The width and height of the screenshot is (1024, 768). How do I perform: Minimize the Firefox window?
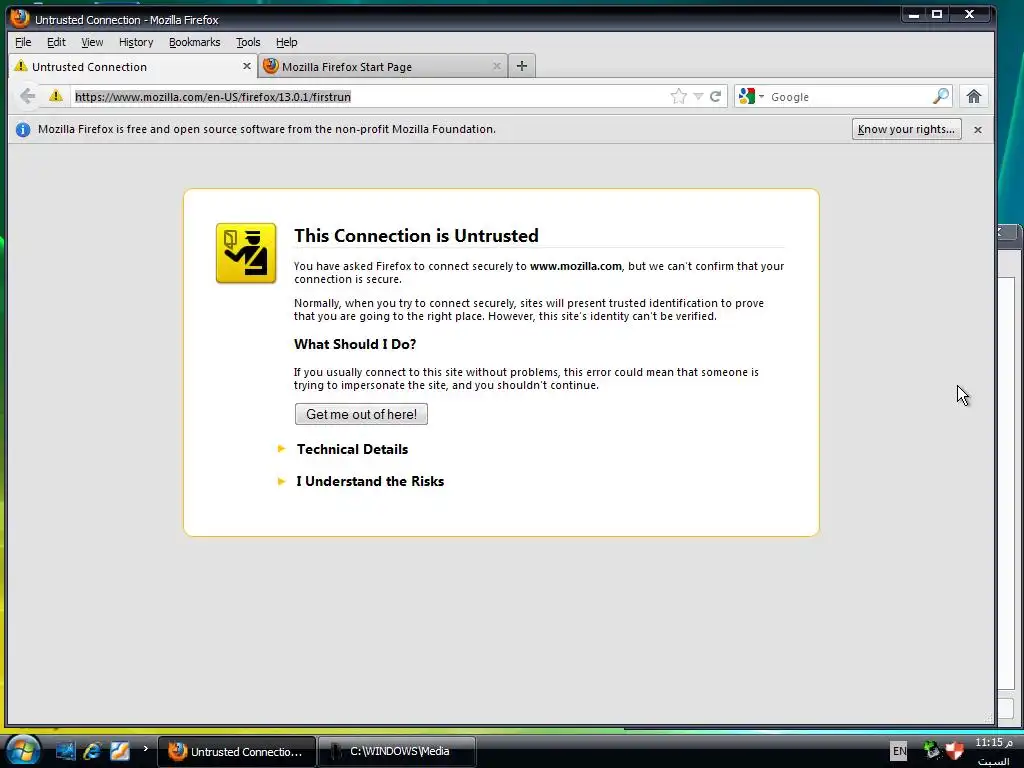tap(914, 14)
